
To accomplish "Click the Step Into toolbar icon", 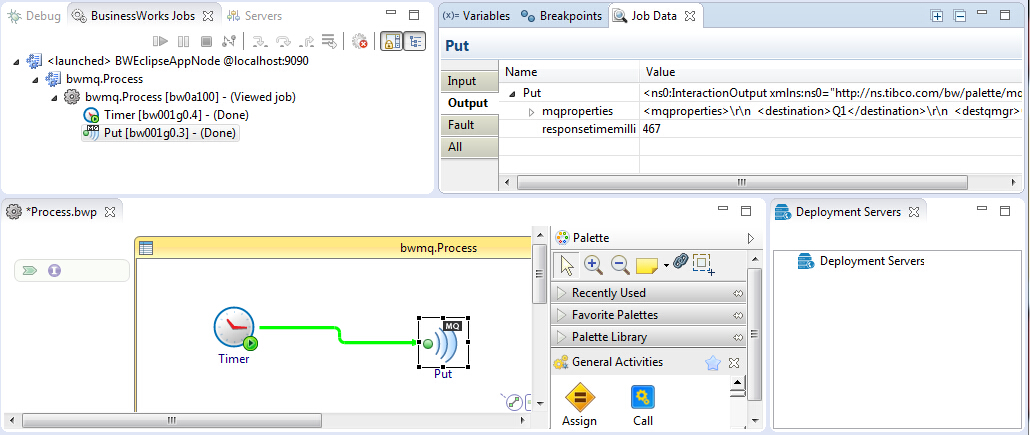I will (x=261, y=41).
